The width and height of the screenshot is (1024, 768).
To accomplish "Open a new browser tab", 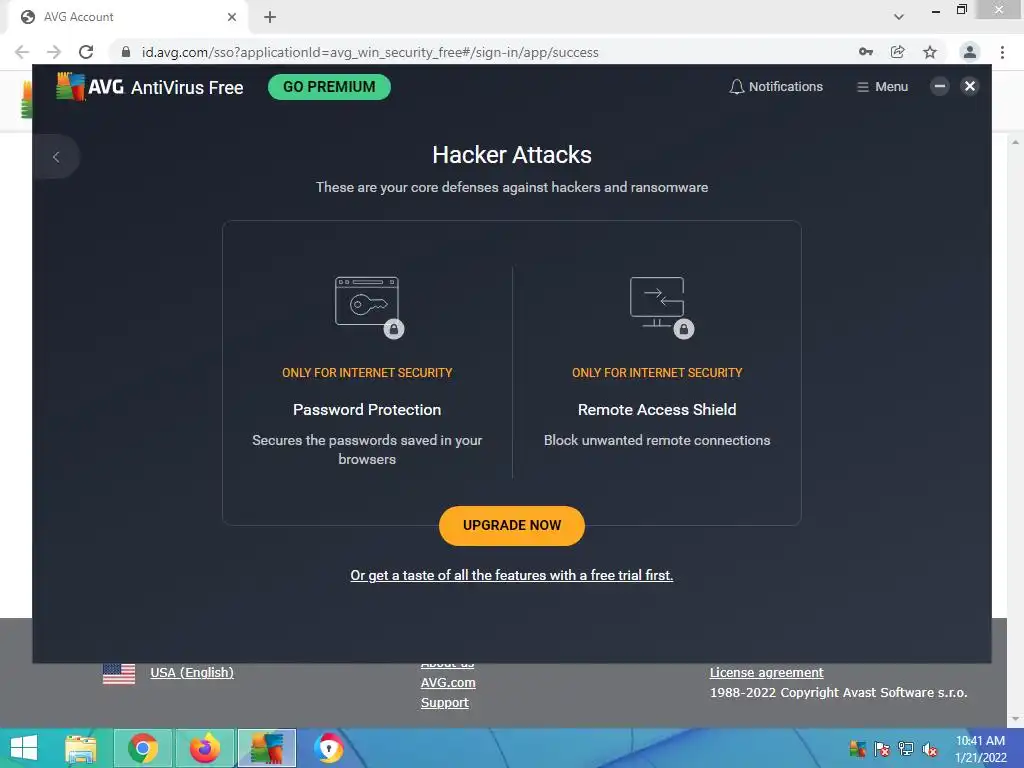I will point(270,17).
